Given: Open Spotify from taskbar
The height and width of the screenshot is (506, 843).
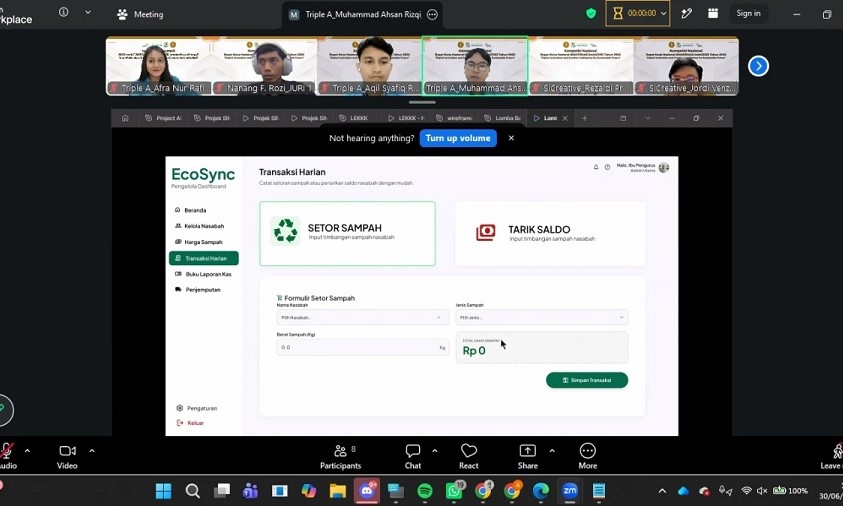Looking at the screenshot, I should point(425,490).
